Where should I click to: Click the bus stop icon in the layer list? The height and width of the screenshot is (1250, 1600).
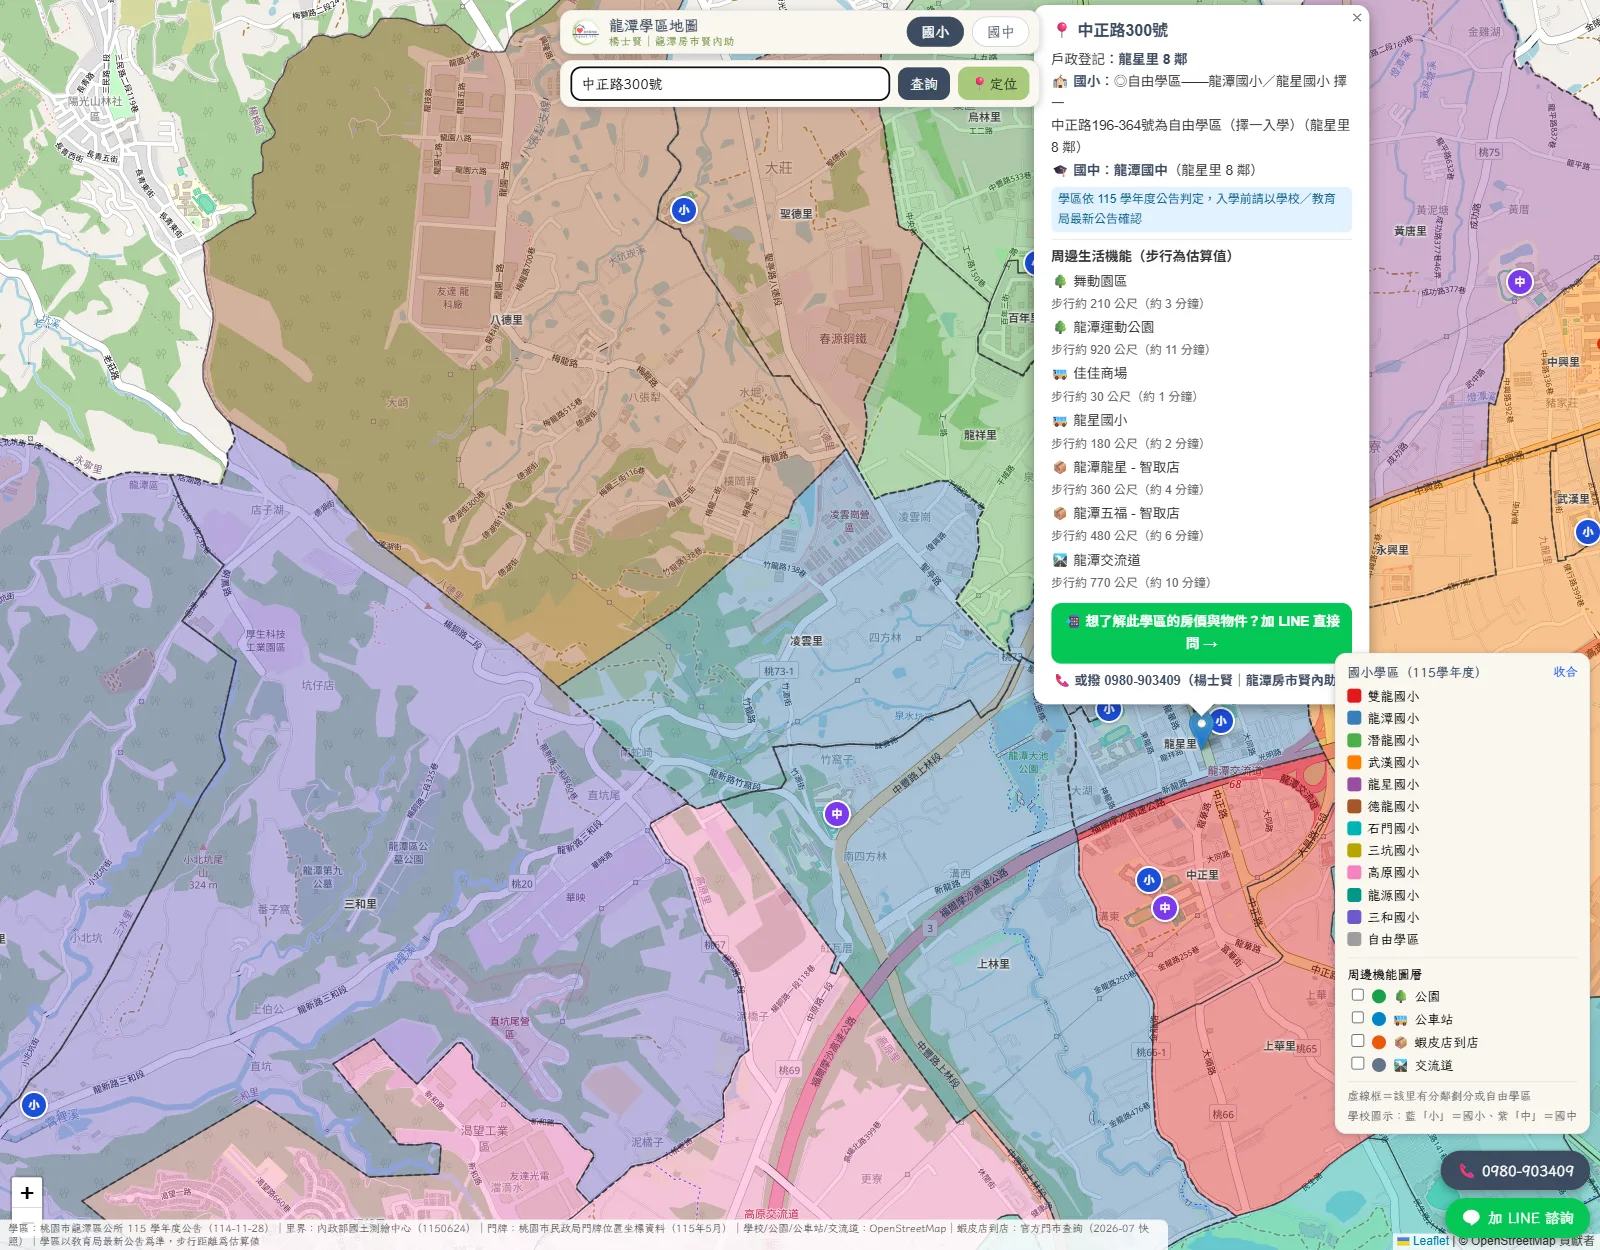[x=1401, y=1019]
